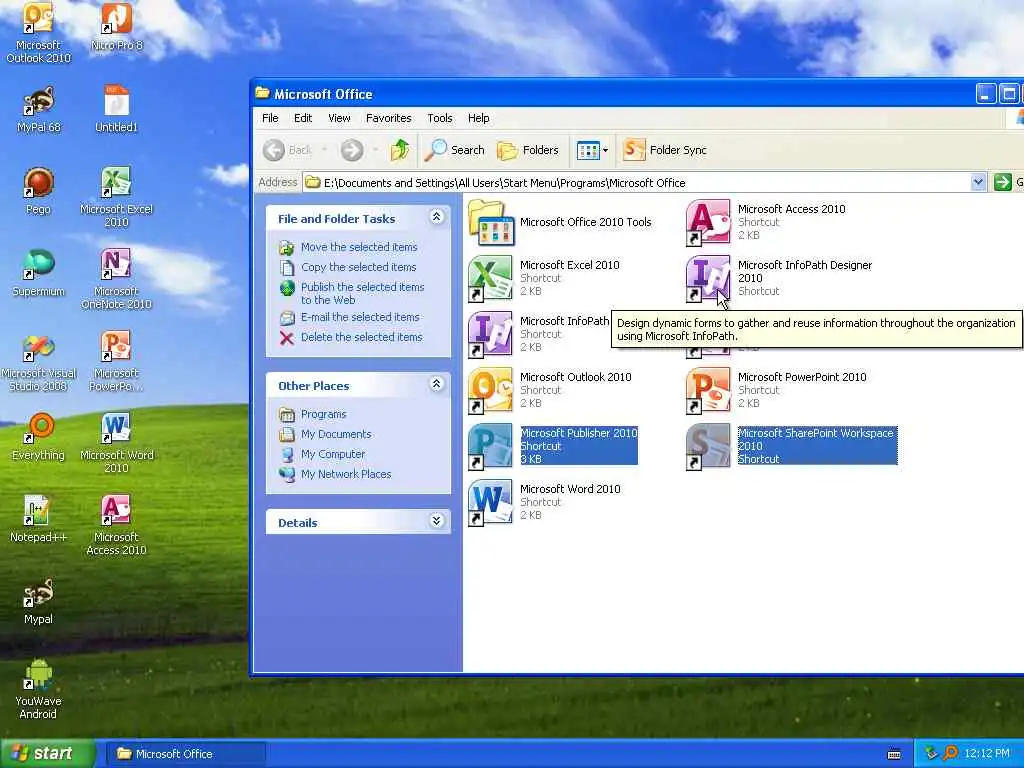Open the Views dropdown button
Screen dimensions: 1024x768
[593, 150]
